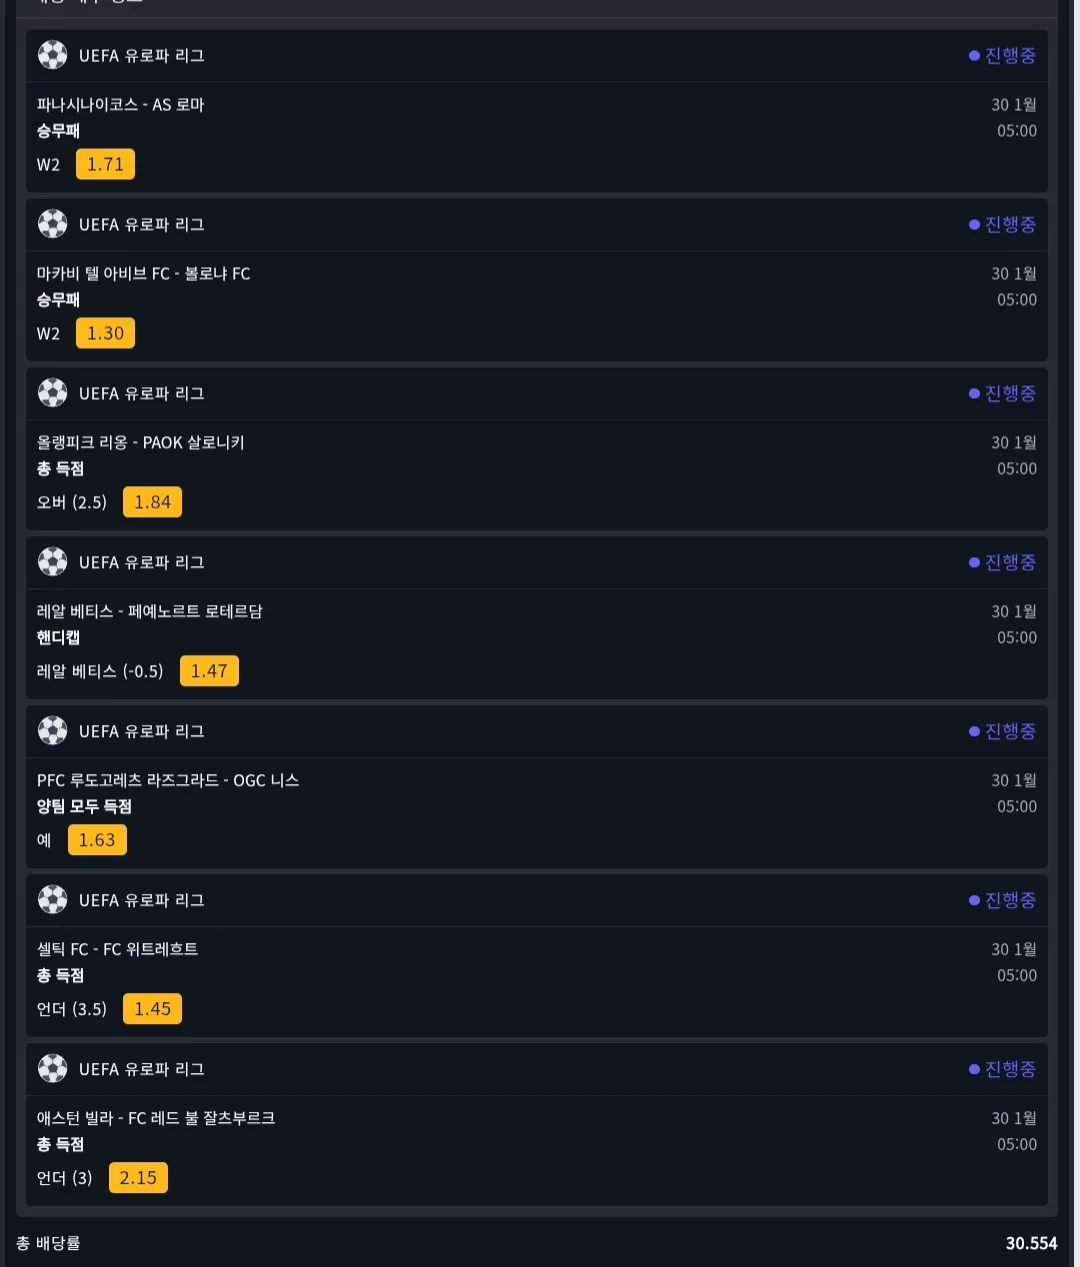Click the soccer ball icon for 레알 베티스 match

tap(52, 562)
